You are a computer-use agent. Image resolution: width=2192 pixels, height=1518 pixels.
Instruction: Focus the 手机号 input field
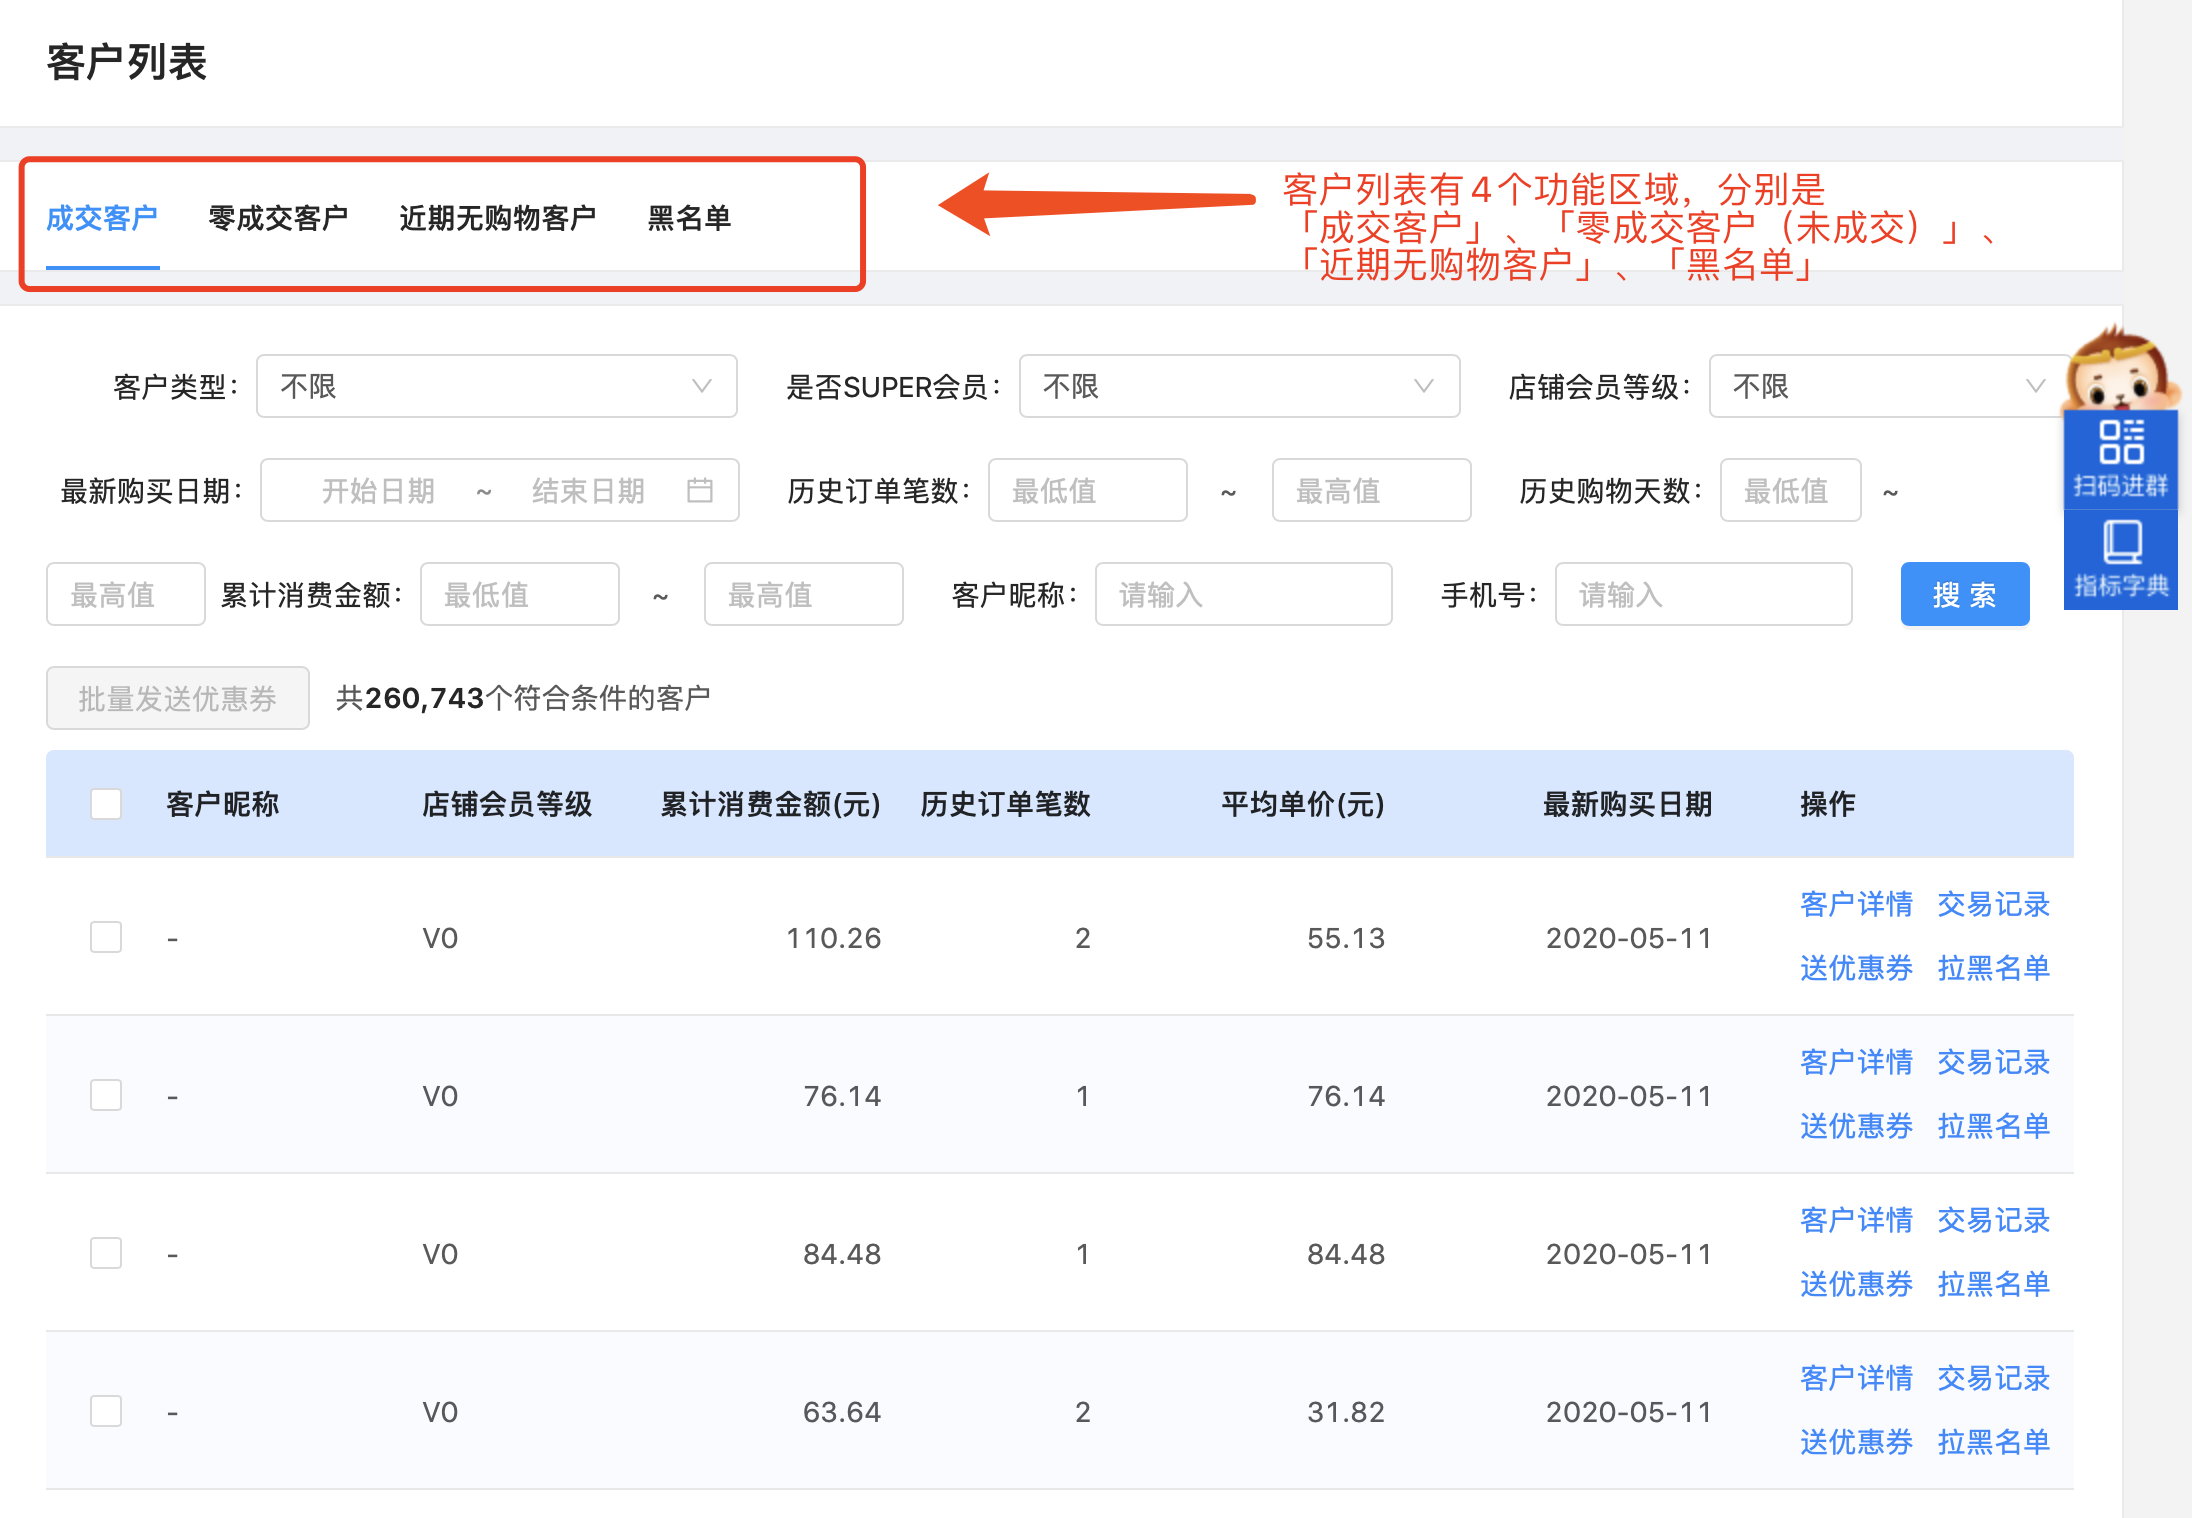1703,595
